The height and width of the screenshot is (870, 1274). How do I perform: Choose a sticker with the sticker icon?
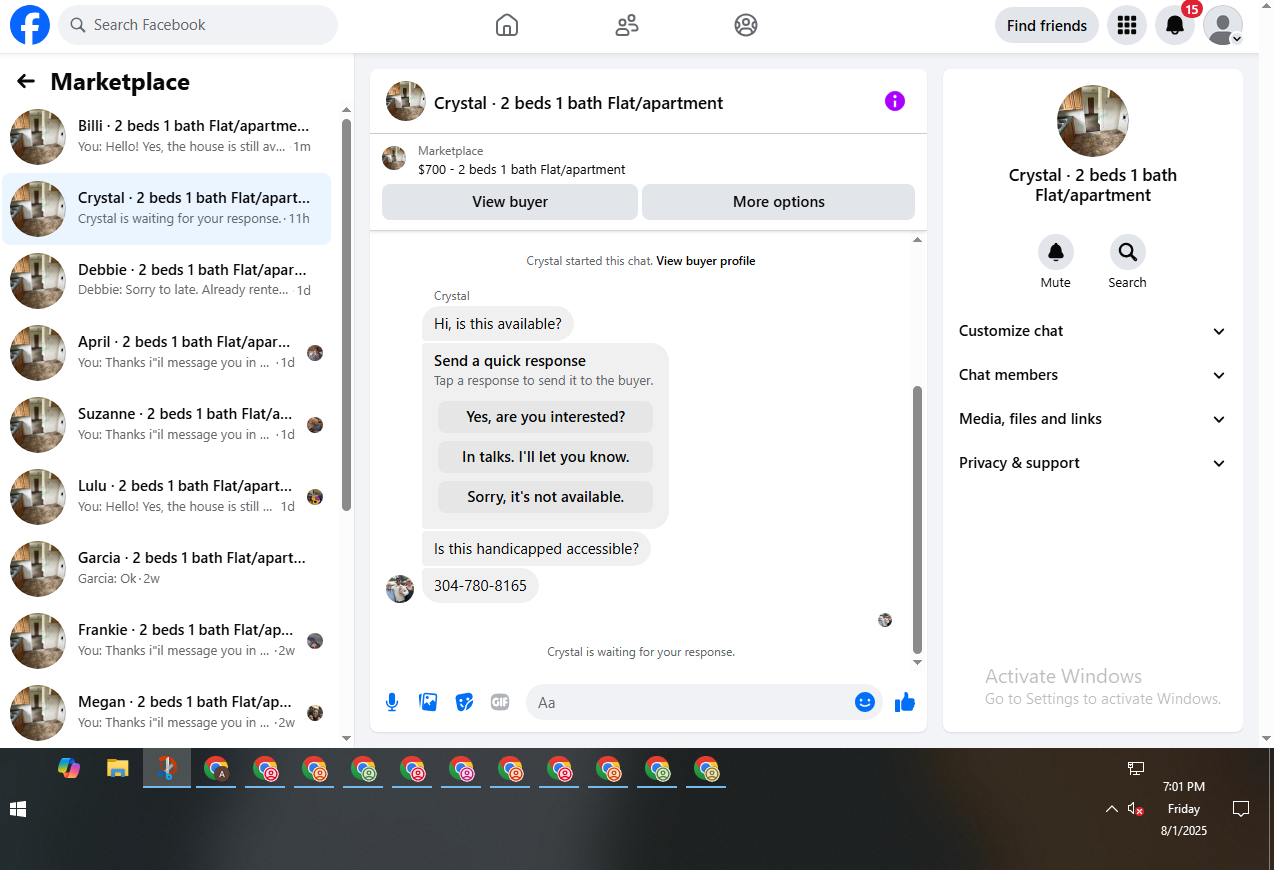[x=464, y=702]
